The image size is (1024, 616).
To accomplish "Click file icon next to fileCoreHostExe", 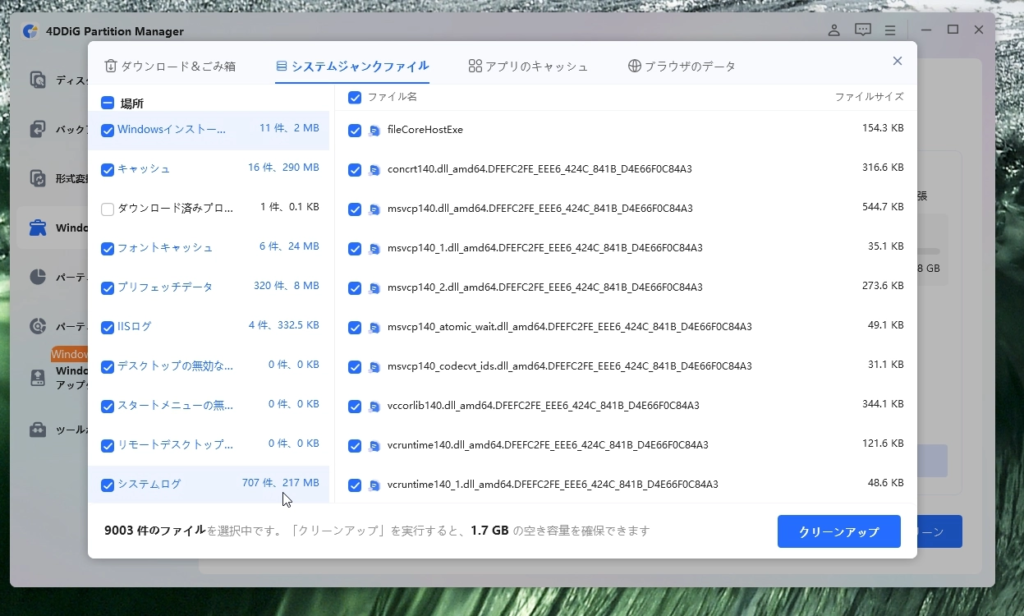I will (x=374, y=130).
